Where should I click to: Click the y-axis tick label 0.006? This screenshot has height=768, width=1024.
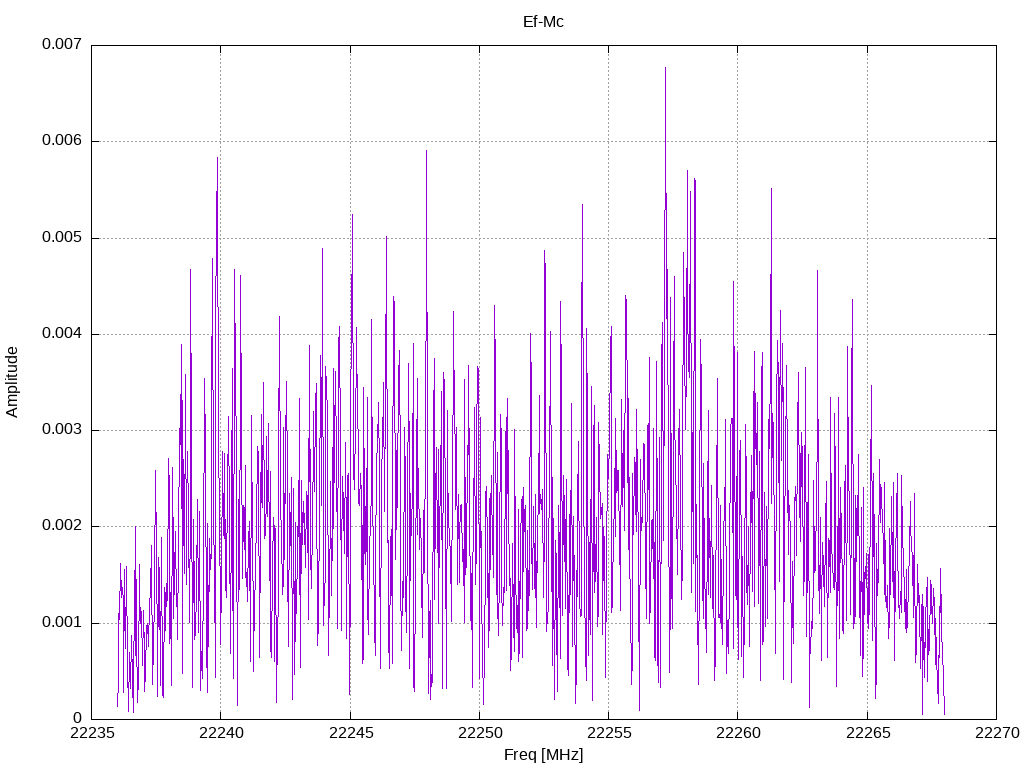tap(62, 140)
